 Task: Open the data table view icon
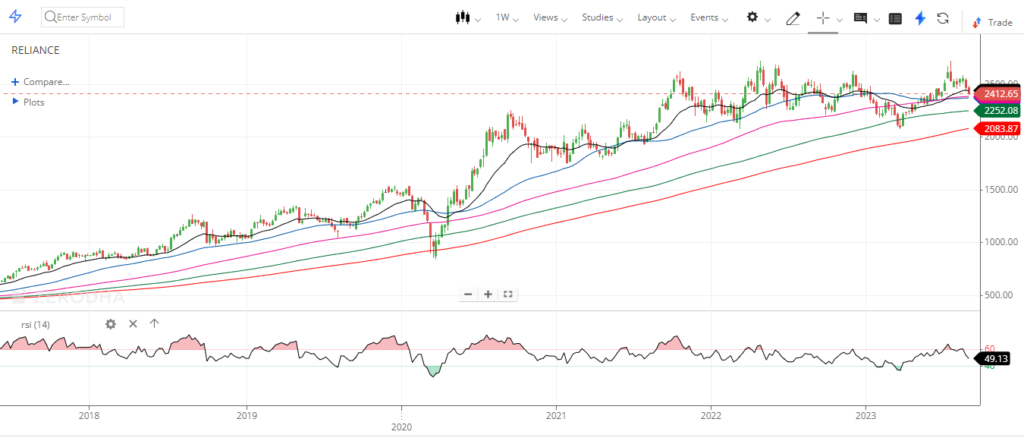click(x=895, y=19)
